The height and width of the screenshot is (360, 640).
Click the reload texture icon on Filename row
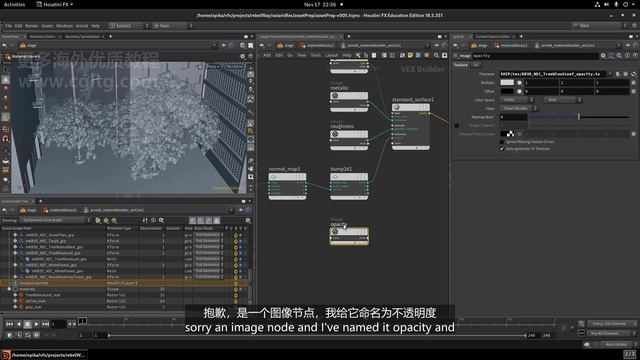[633, 74]
